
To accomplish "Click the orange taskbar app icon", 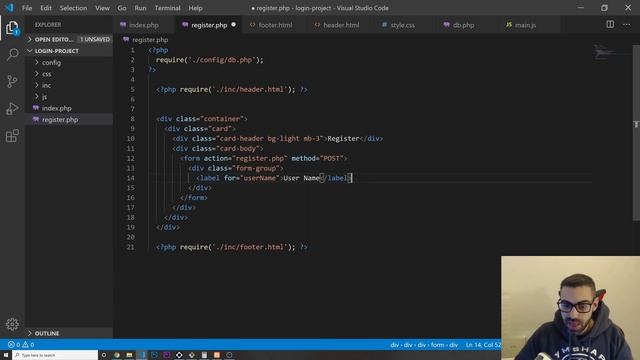I will pos(217,355).
